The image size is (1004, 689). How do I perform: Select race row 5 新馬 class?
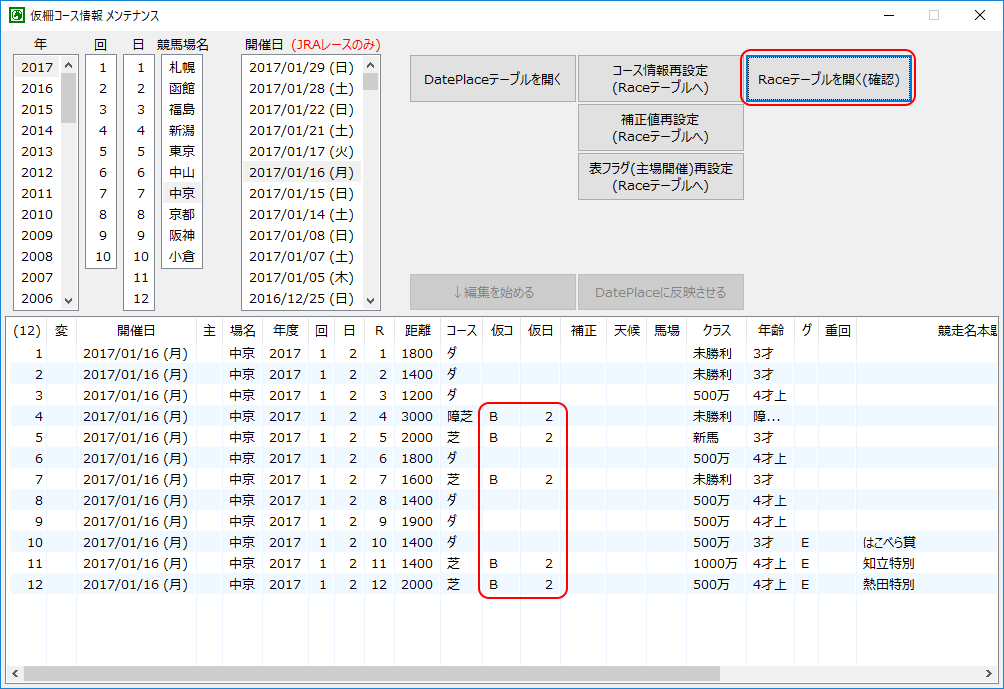point(503,437)
